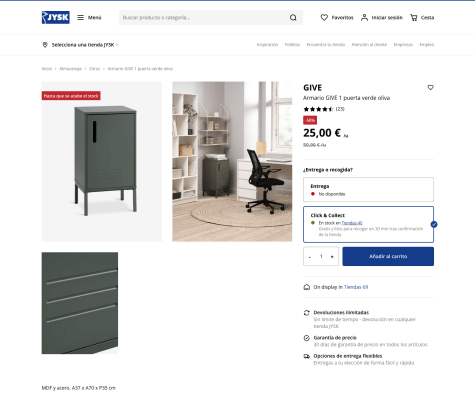Open the hamburger Menú icon
Viewport: 475px width, 402px height.
coord(80,17)
